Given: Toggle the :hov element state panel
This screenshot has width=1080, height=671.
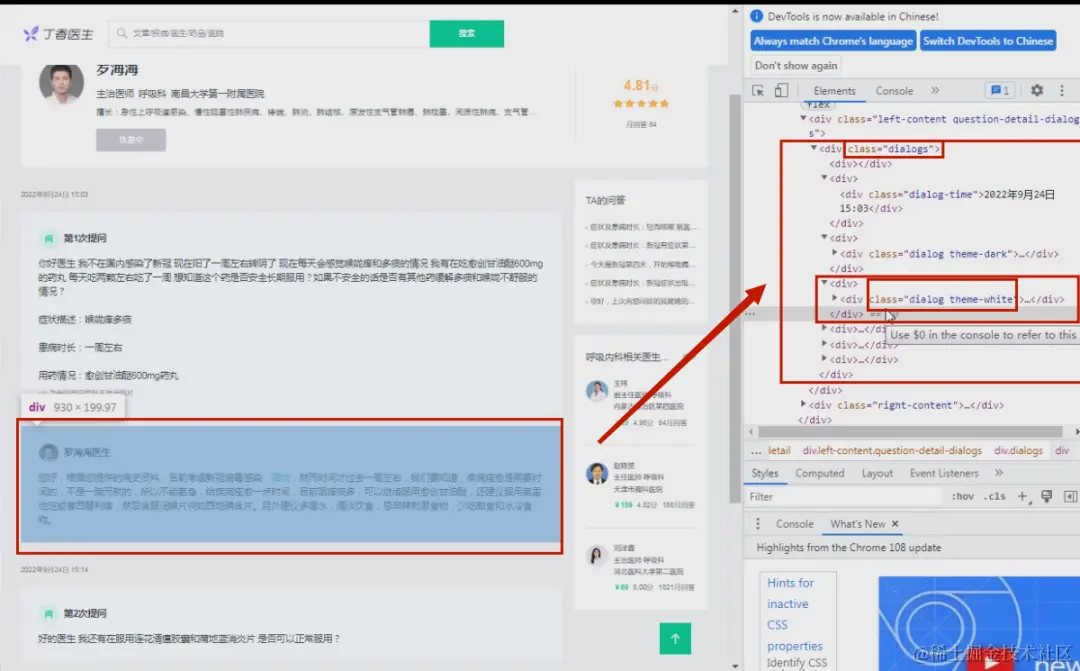Looking at the screenshot, I should (962, 496).
